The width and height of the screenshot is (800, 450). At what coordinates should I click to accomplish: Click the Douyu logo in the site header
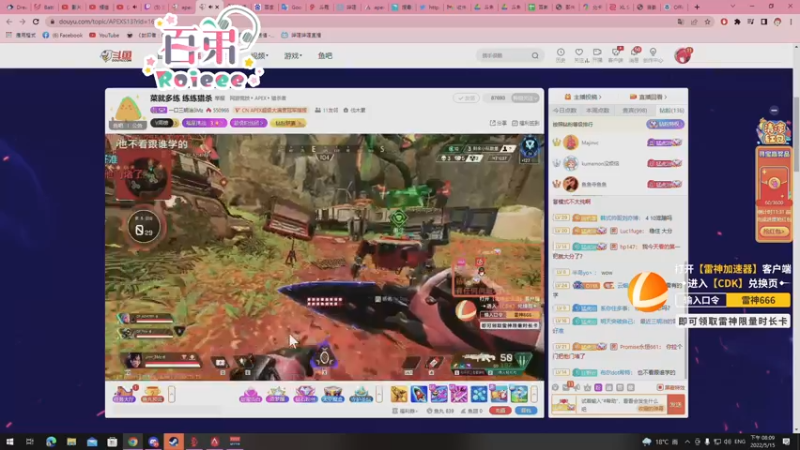pos(116,56)
